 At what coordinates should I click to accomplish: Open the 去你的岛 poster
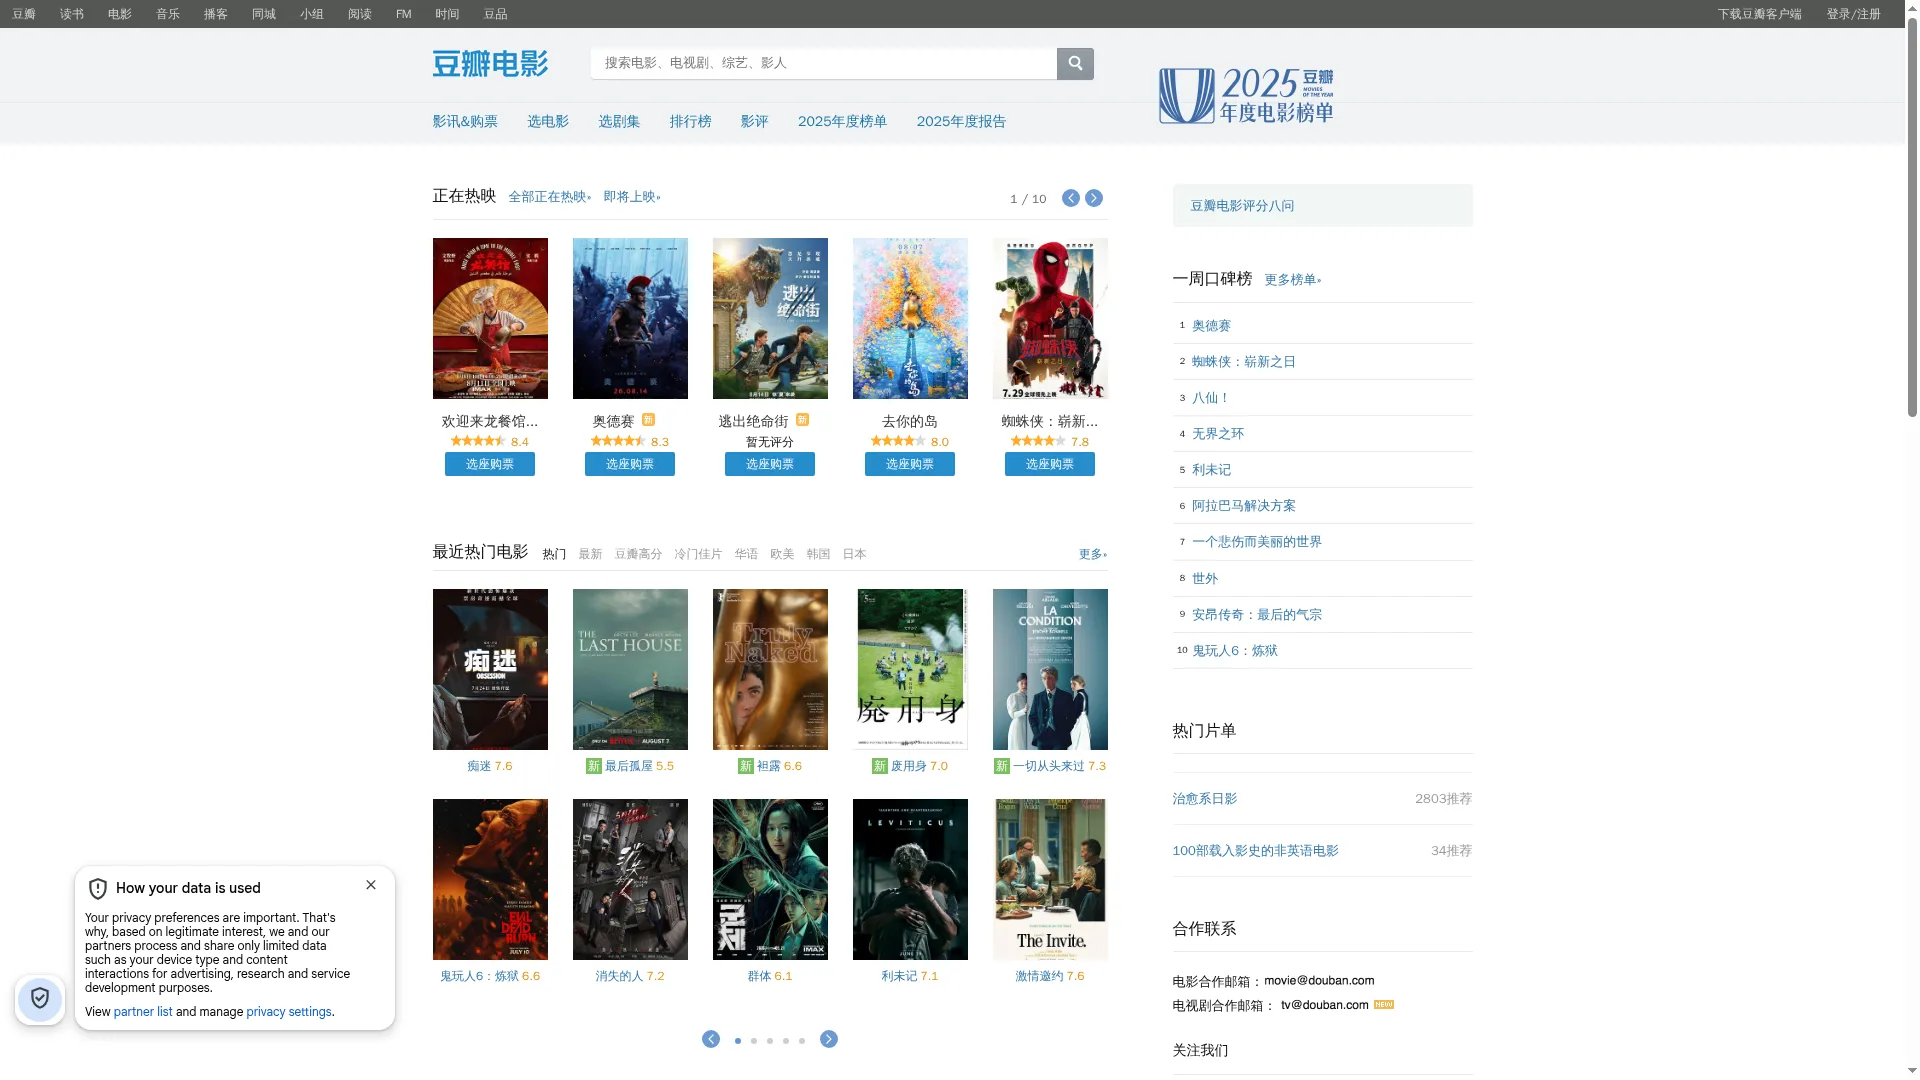[x=910, y=318]
